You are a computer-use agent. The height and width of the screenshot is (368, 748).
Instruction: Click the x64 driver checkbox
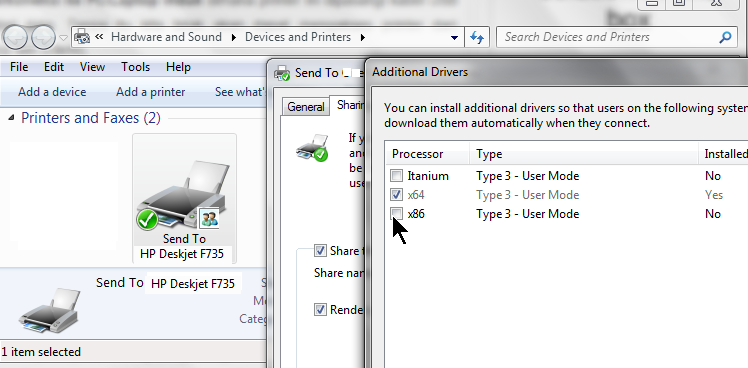click(396, 195)
